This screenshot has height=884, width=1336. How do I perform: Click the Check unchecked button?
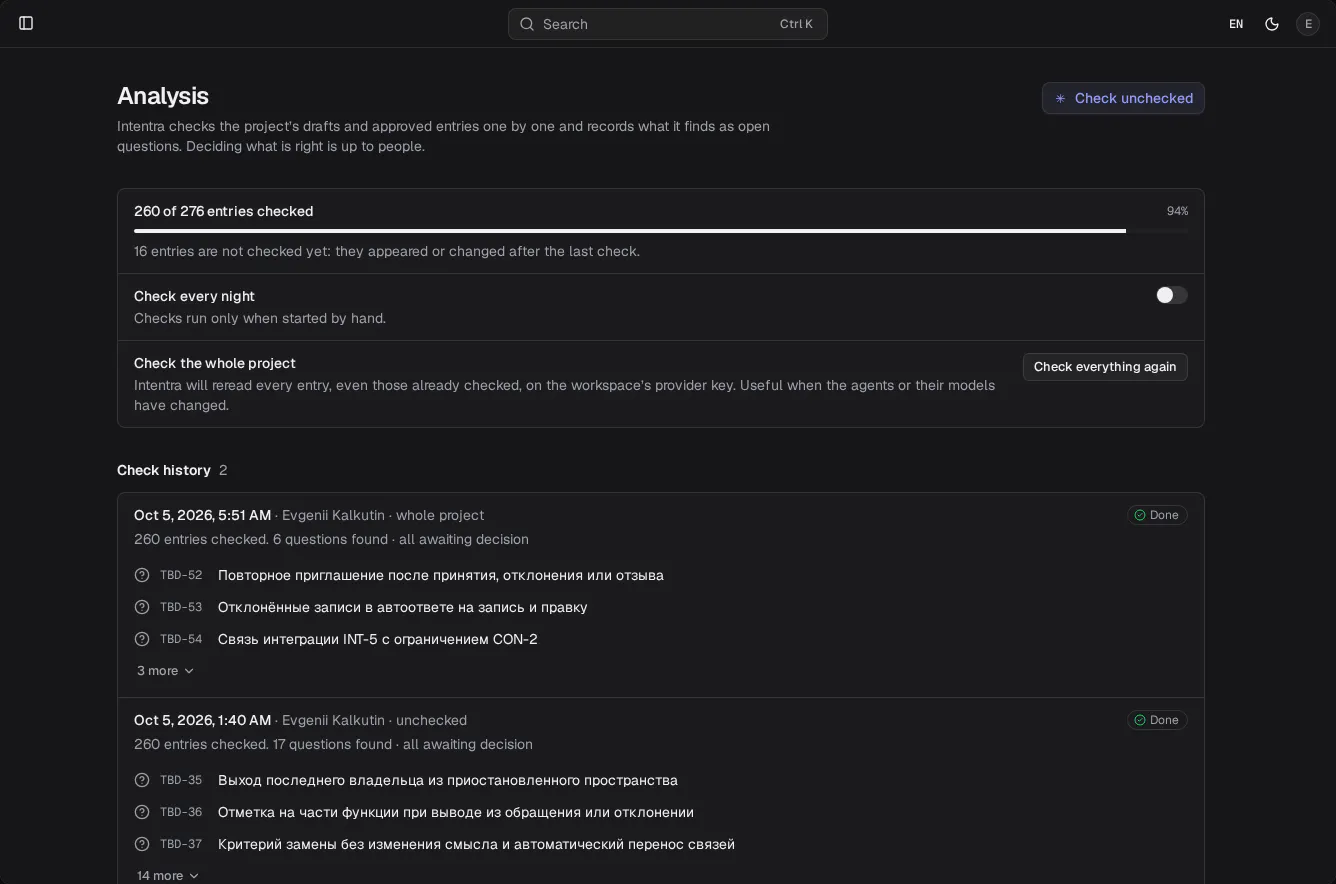[x=1123, y=98]
